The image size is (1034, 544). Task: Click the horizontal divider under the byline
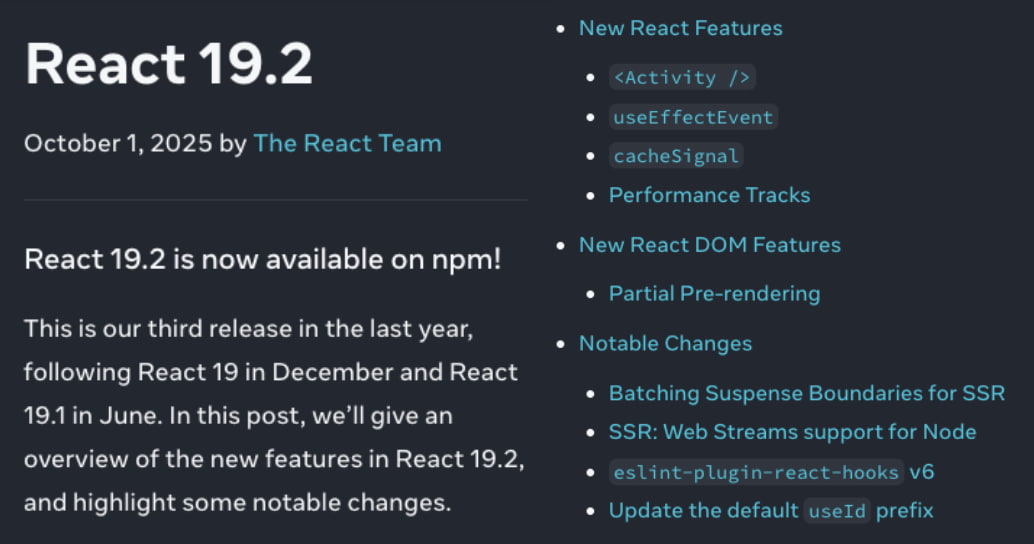coord(276,200)
